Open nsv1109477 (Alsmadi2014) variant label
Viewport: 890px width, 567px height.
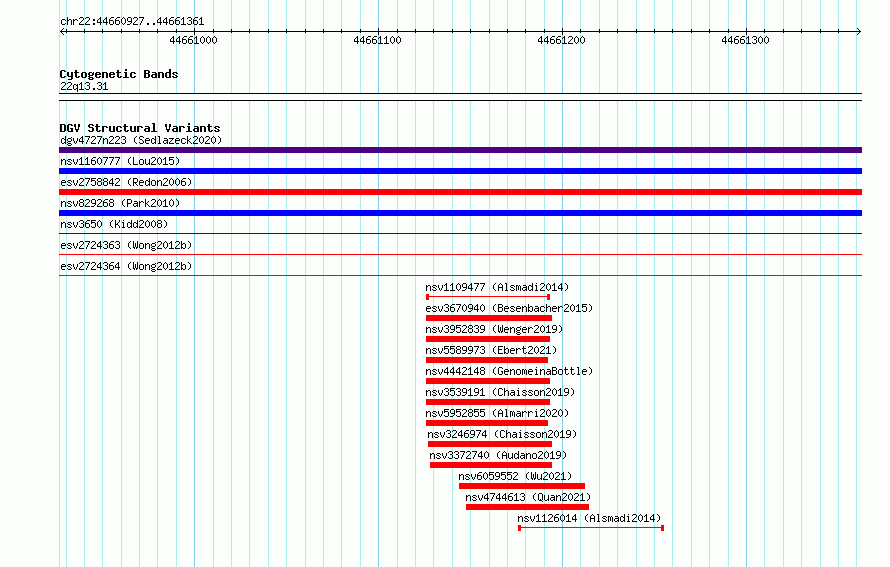pyautogui.click(x=497, y=287)
